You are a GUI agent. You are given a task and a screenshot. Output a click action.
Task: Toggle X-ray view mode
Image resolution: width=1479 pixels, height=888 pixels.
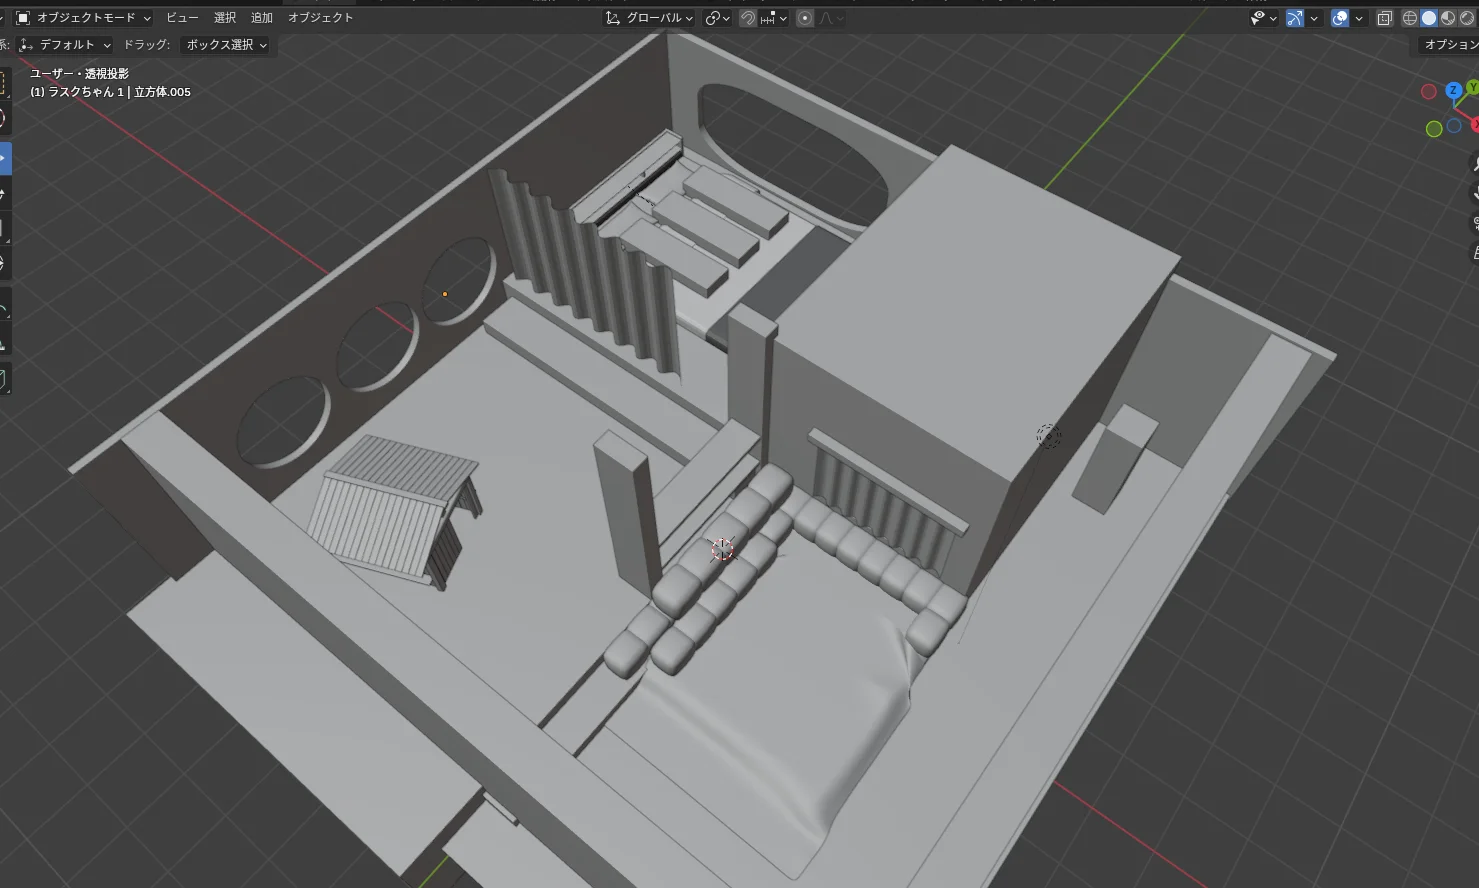click(1384, 18)
